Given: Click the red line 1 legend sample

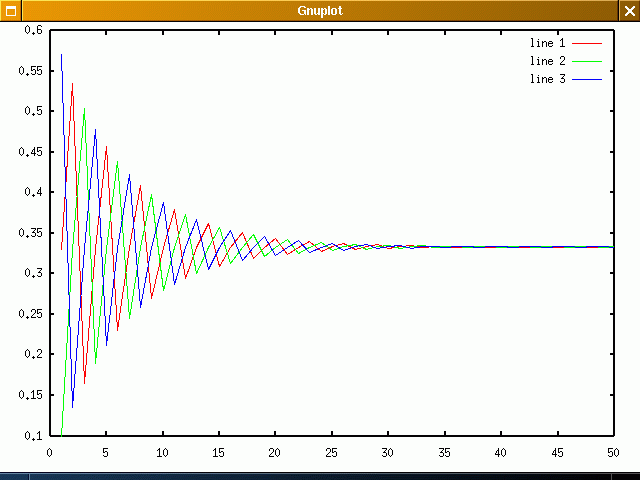Looking at the screenshot, I should 587,44.
